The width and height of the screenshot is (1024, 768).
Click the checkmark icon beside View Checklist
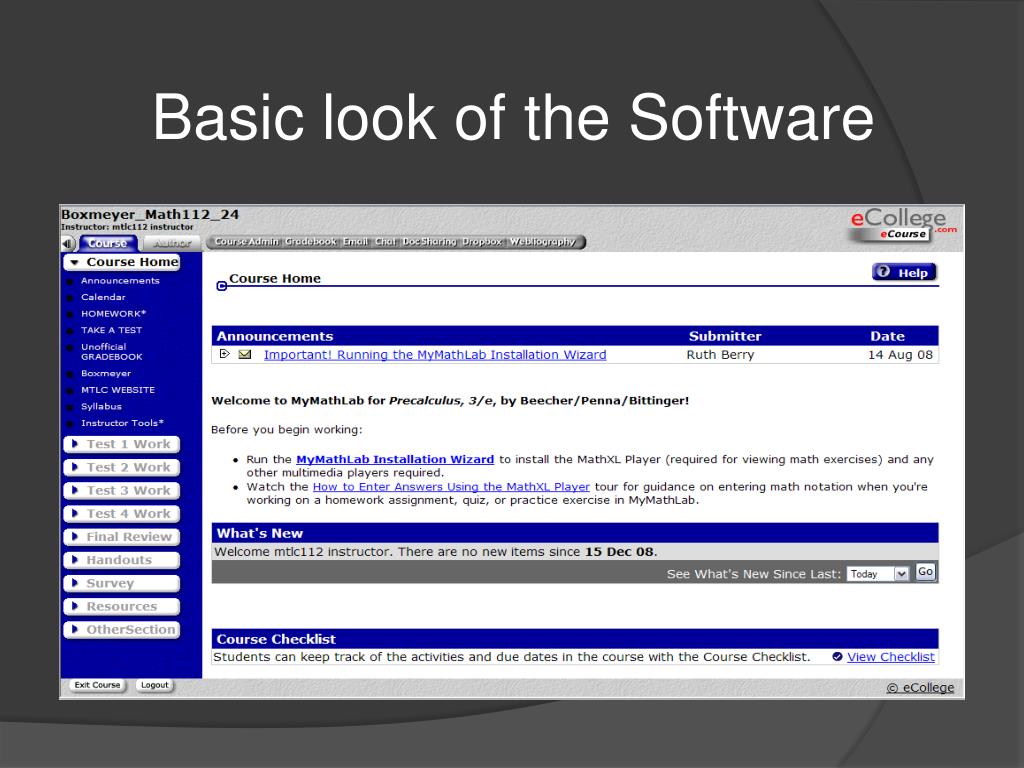point(837,657)
